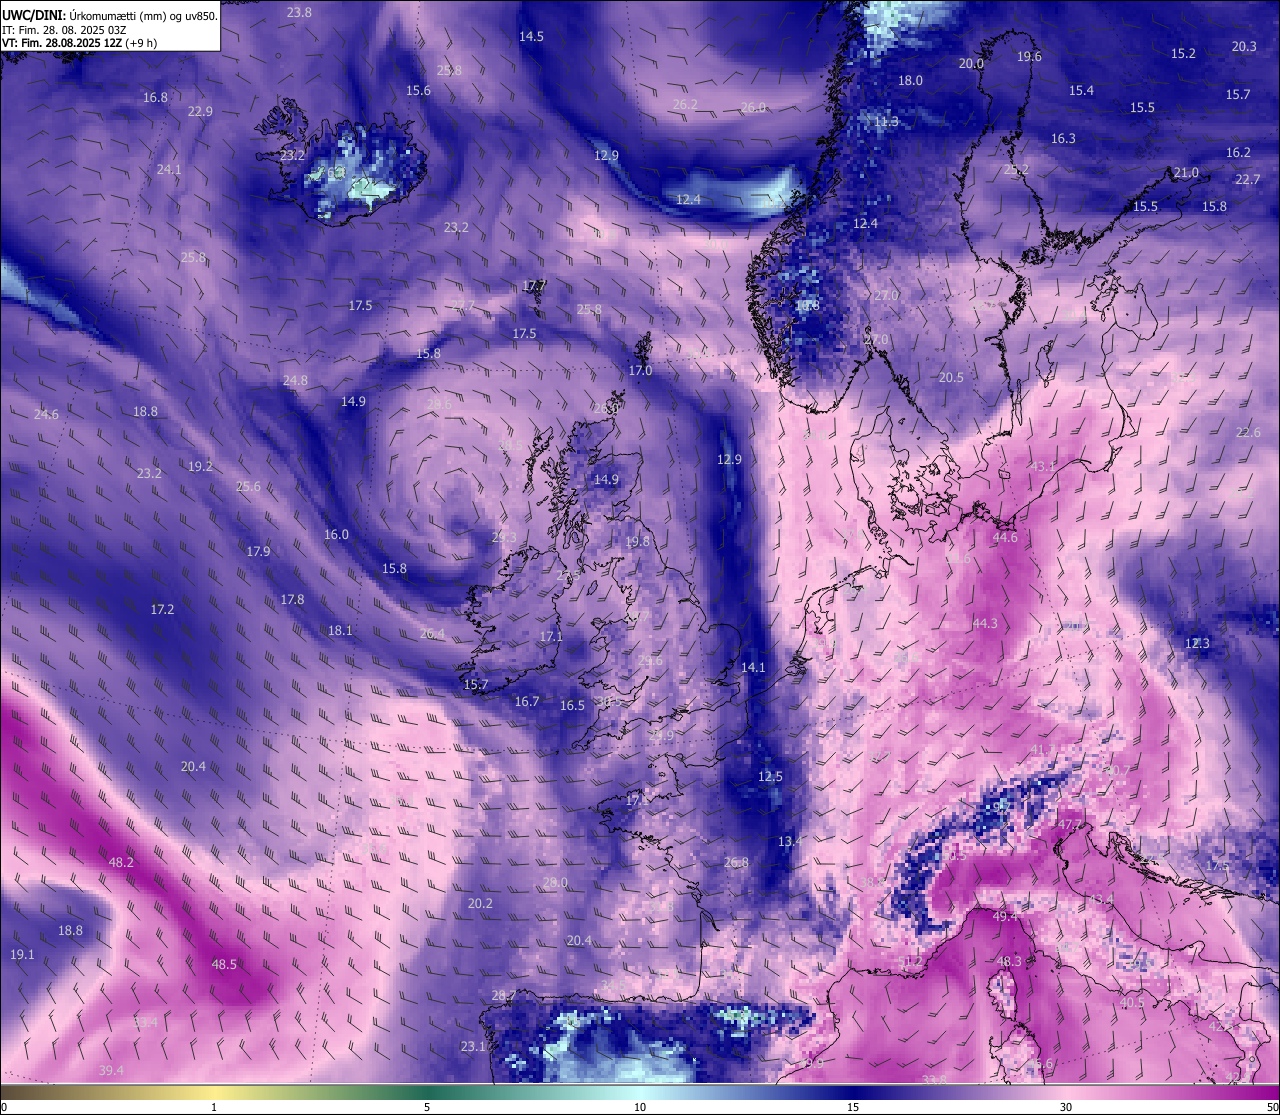Click the 16.7 value south of Ireland
This screenshot has width=1280, height=1115.
[527, 701]
